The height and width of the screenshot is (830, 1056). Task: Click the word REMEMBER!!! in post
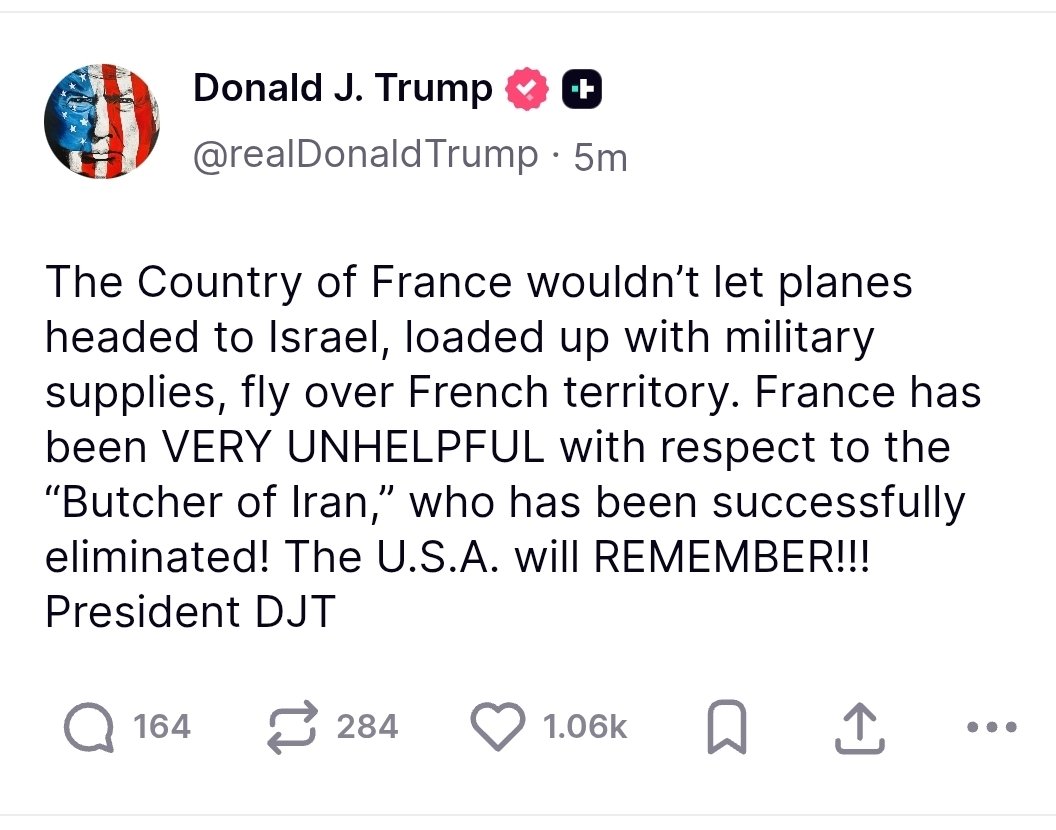[x=732, y=557]
